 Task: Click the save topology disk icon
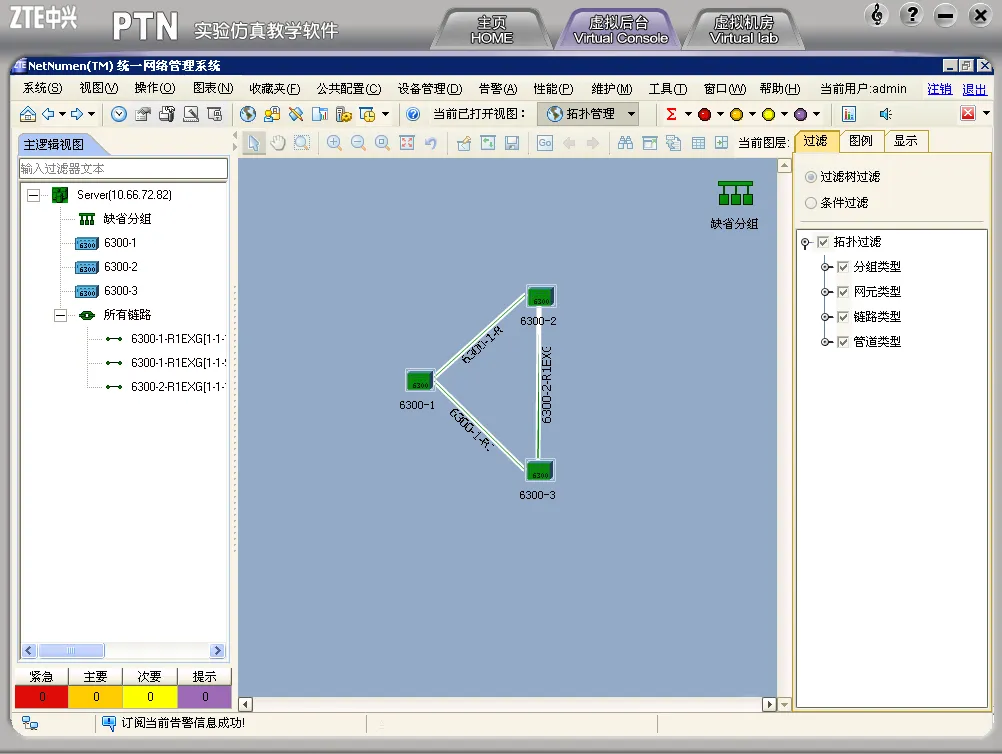pos(512,142)
